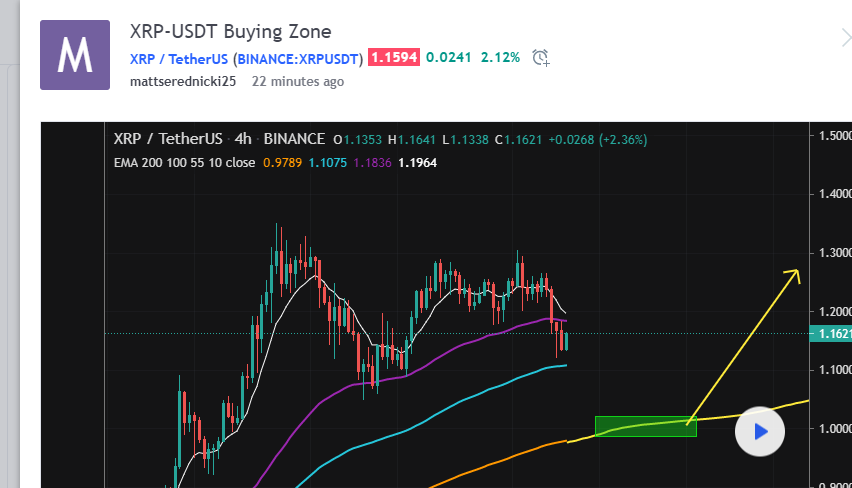Open mattserednicki25 author profile
The width and height of the screenshot is (852, 488).
[185, 81]
